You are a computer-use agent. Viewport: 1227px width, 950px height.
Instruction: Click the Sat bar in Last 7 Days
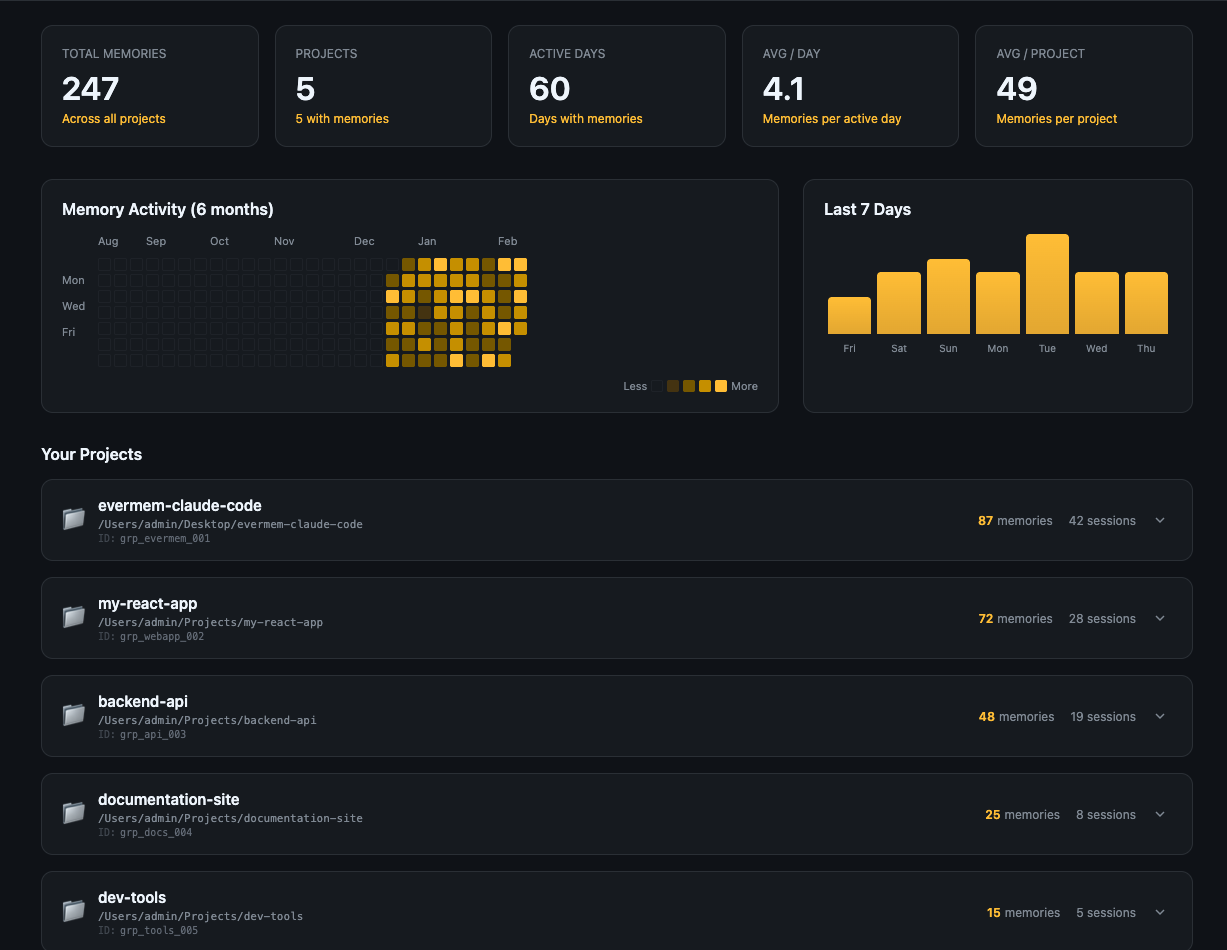(899, 303)
